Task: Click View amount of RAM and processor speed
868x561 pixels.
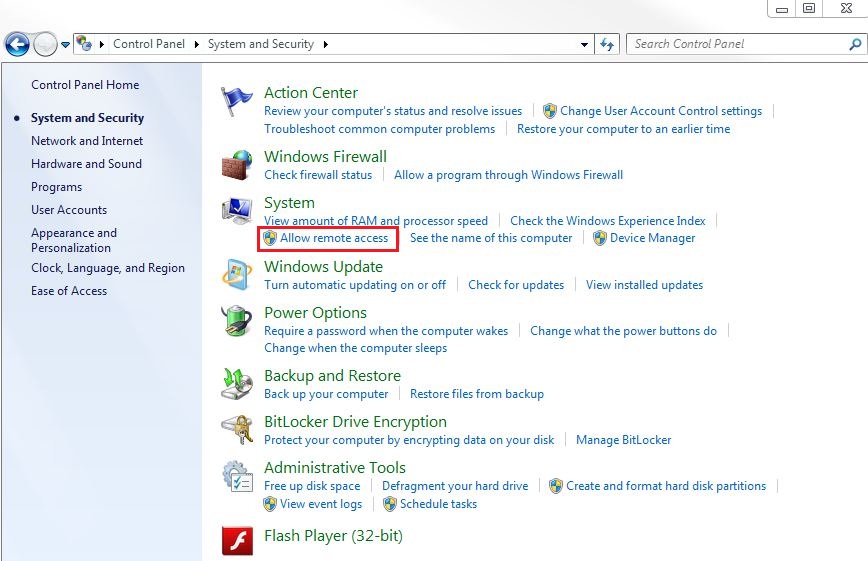Action: (376, 221)
